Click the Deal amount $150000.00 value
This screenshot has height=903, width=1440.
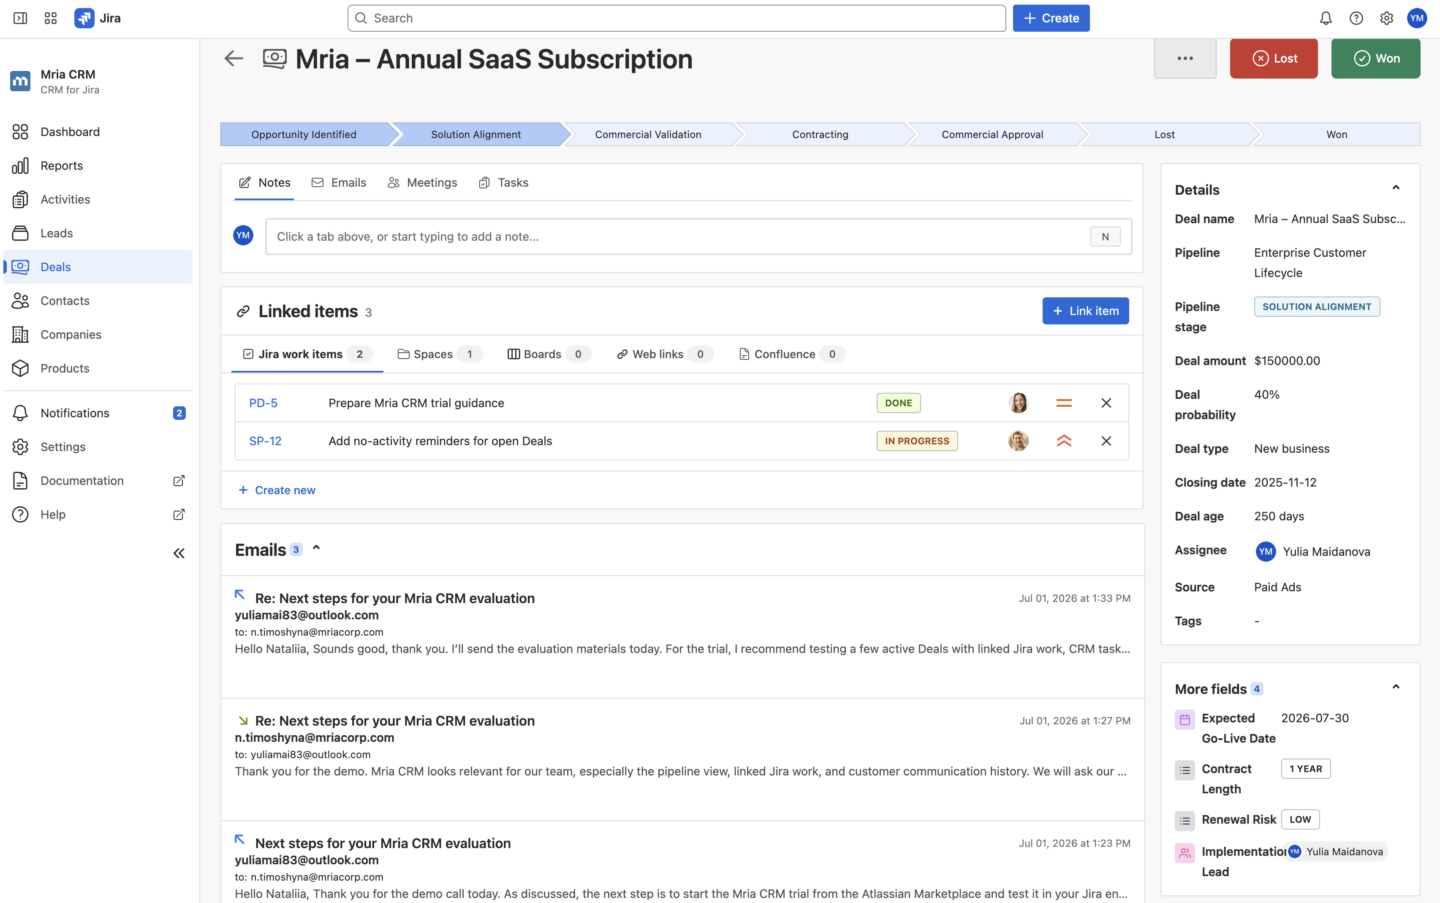click(1287, 361)
